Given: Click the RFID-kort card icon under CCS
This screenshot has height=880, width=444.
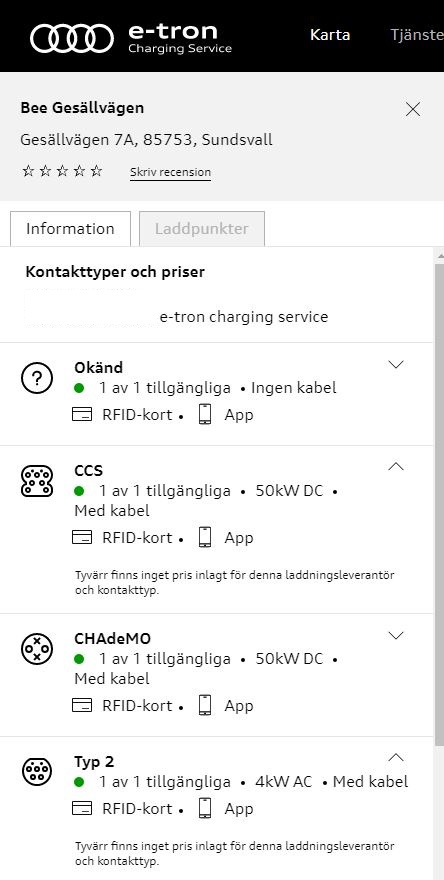Looking at the screenshot, I should (82, 537).
